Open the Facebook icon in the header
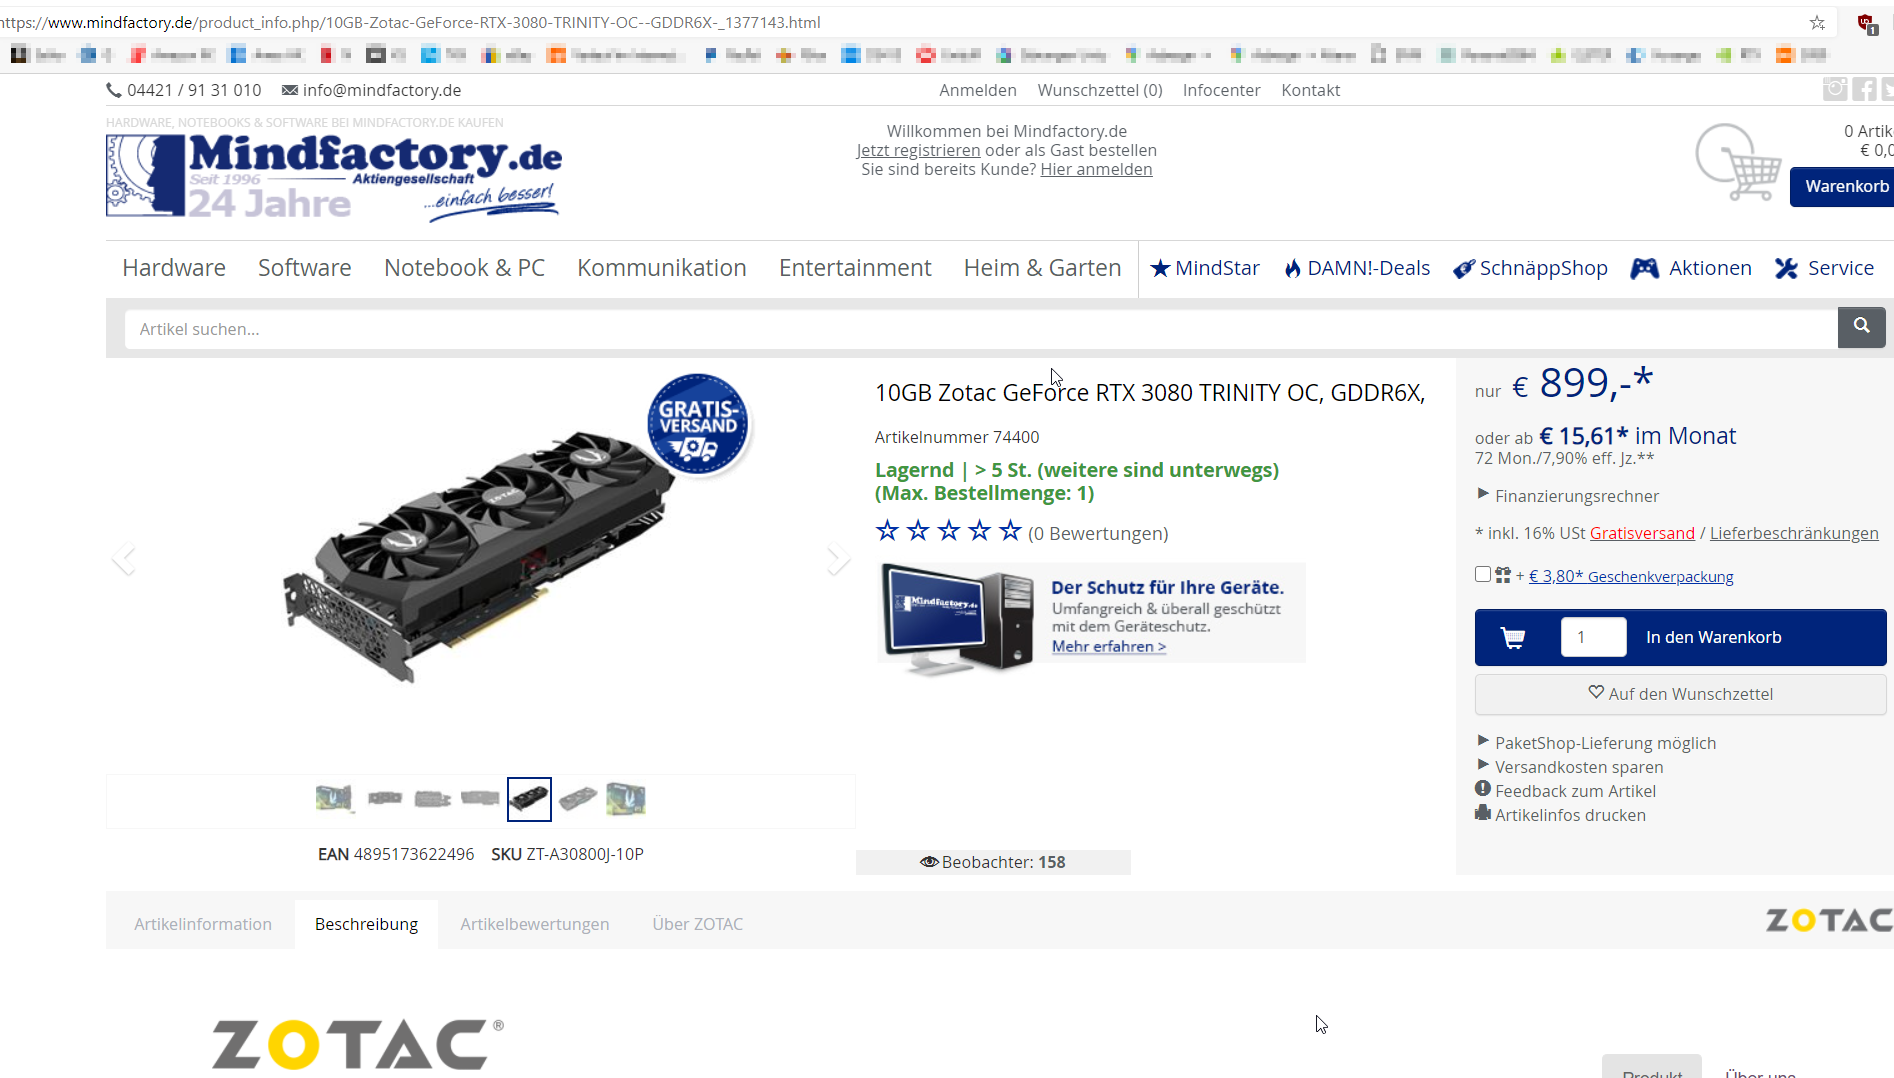1894x1078 pixels. click(1864, 89)
